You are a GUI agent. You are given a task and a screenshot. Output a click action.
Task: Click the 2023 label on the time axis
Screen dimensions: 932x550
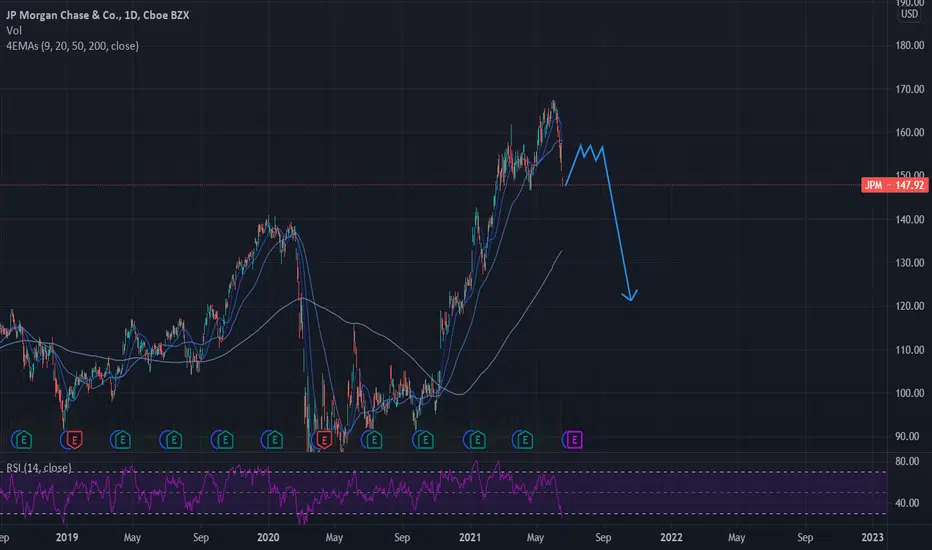point(873,538)
